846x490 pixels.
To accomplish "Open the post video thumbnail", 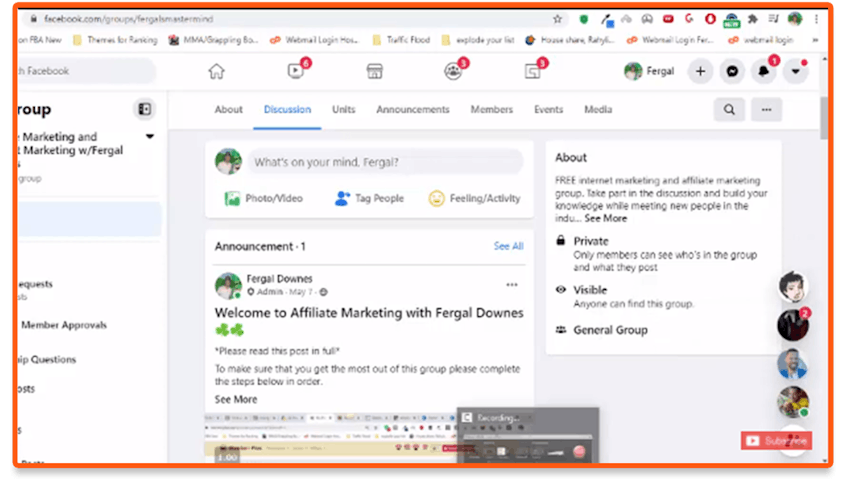I will click(x=369, y=438).
